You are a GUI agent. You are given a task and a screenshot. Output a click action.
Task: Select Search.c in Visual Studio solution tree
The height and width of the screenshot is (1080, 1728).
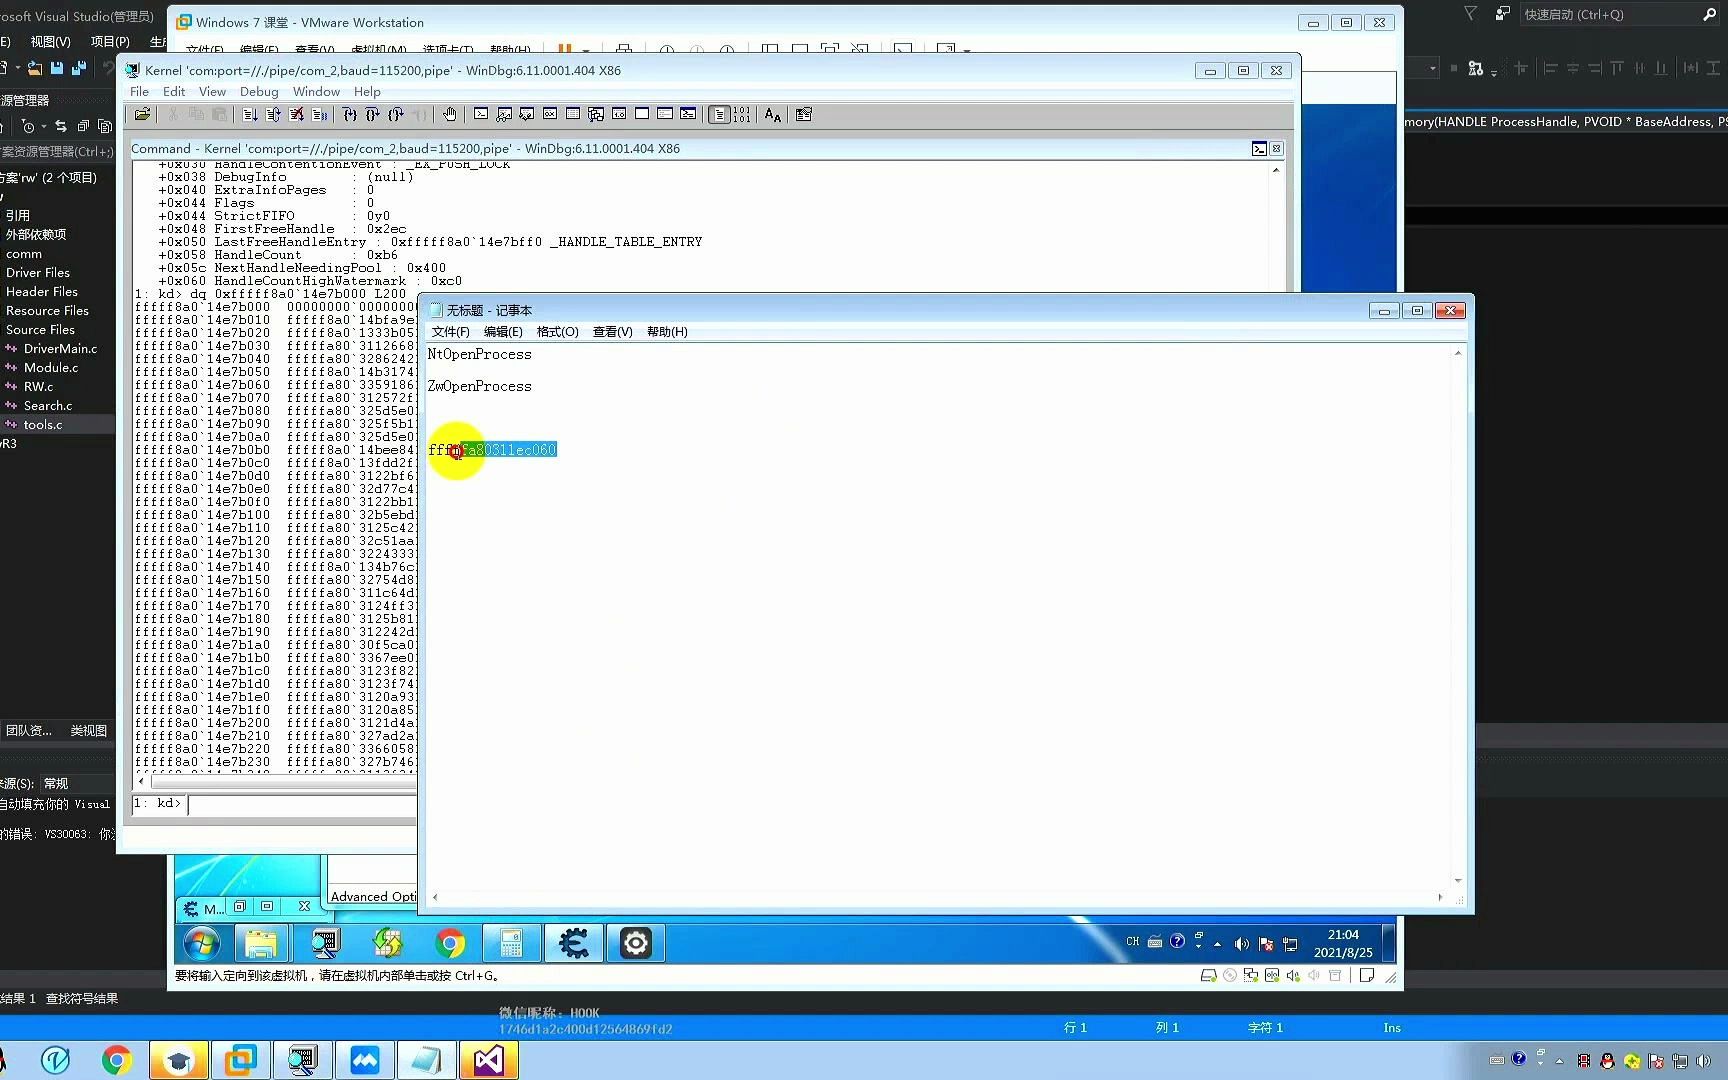[x=48, y=406]
